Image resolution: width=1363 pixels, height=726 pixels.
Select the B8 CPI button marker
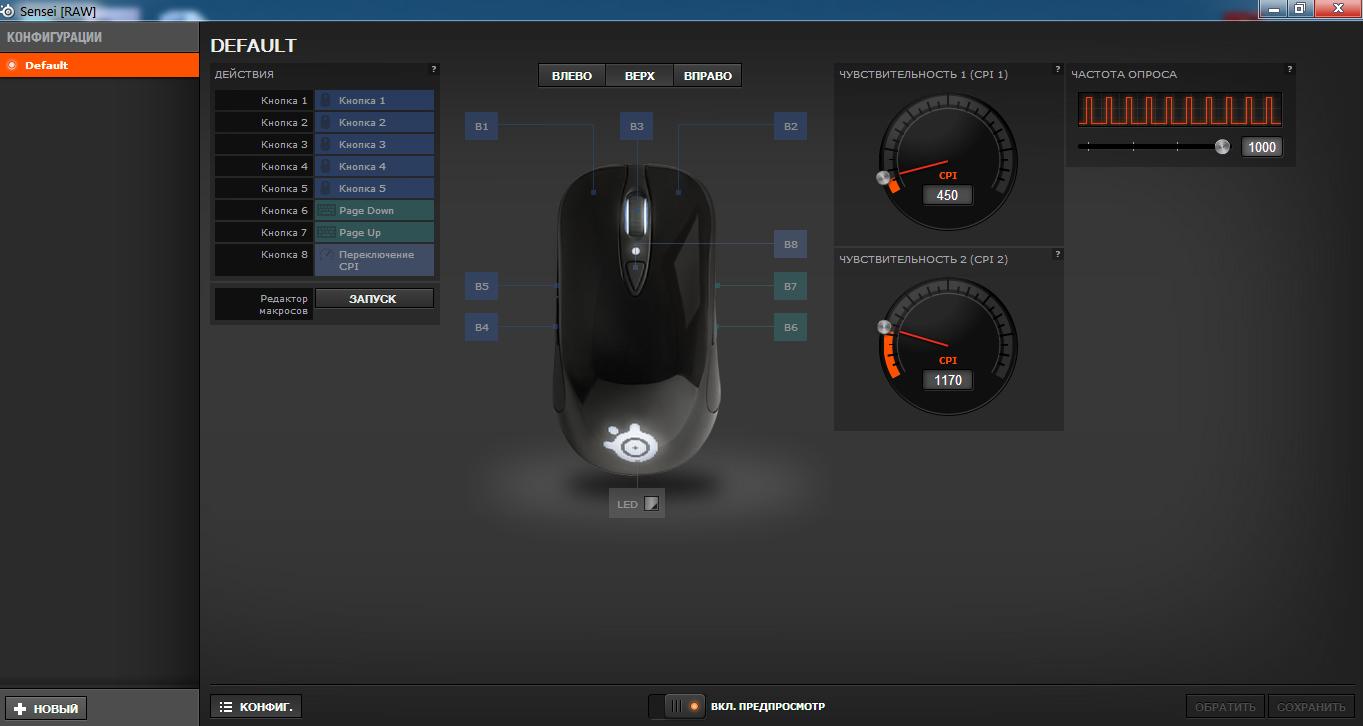click(x=791, y=244)
